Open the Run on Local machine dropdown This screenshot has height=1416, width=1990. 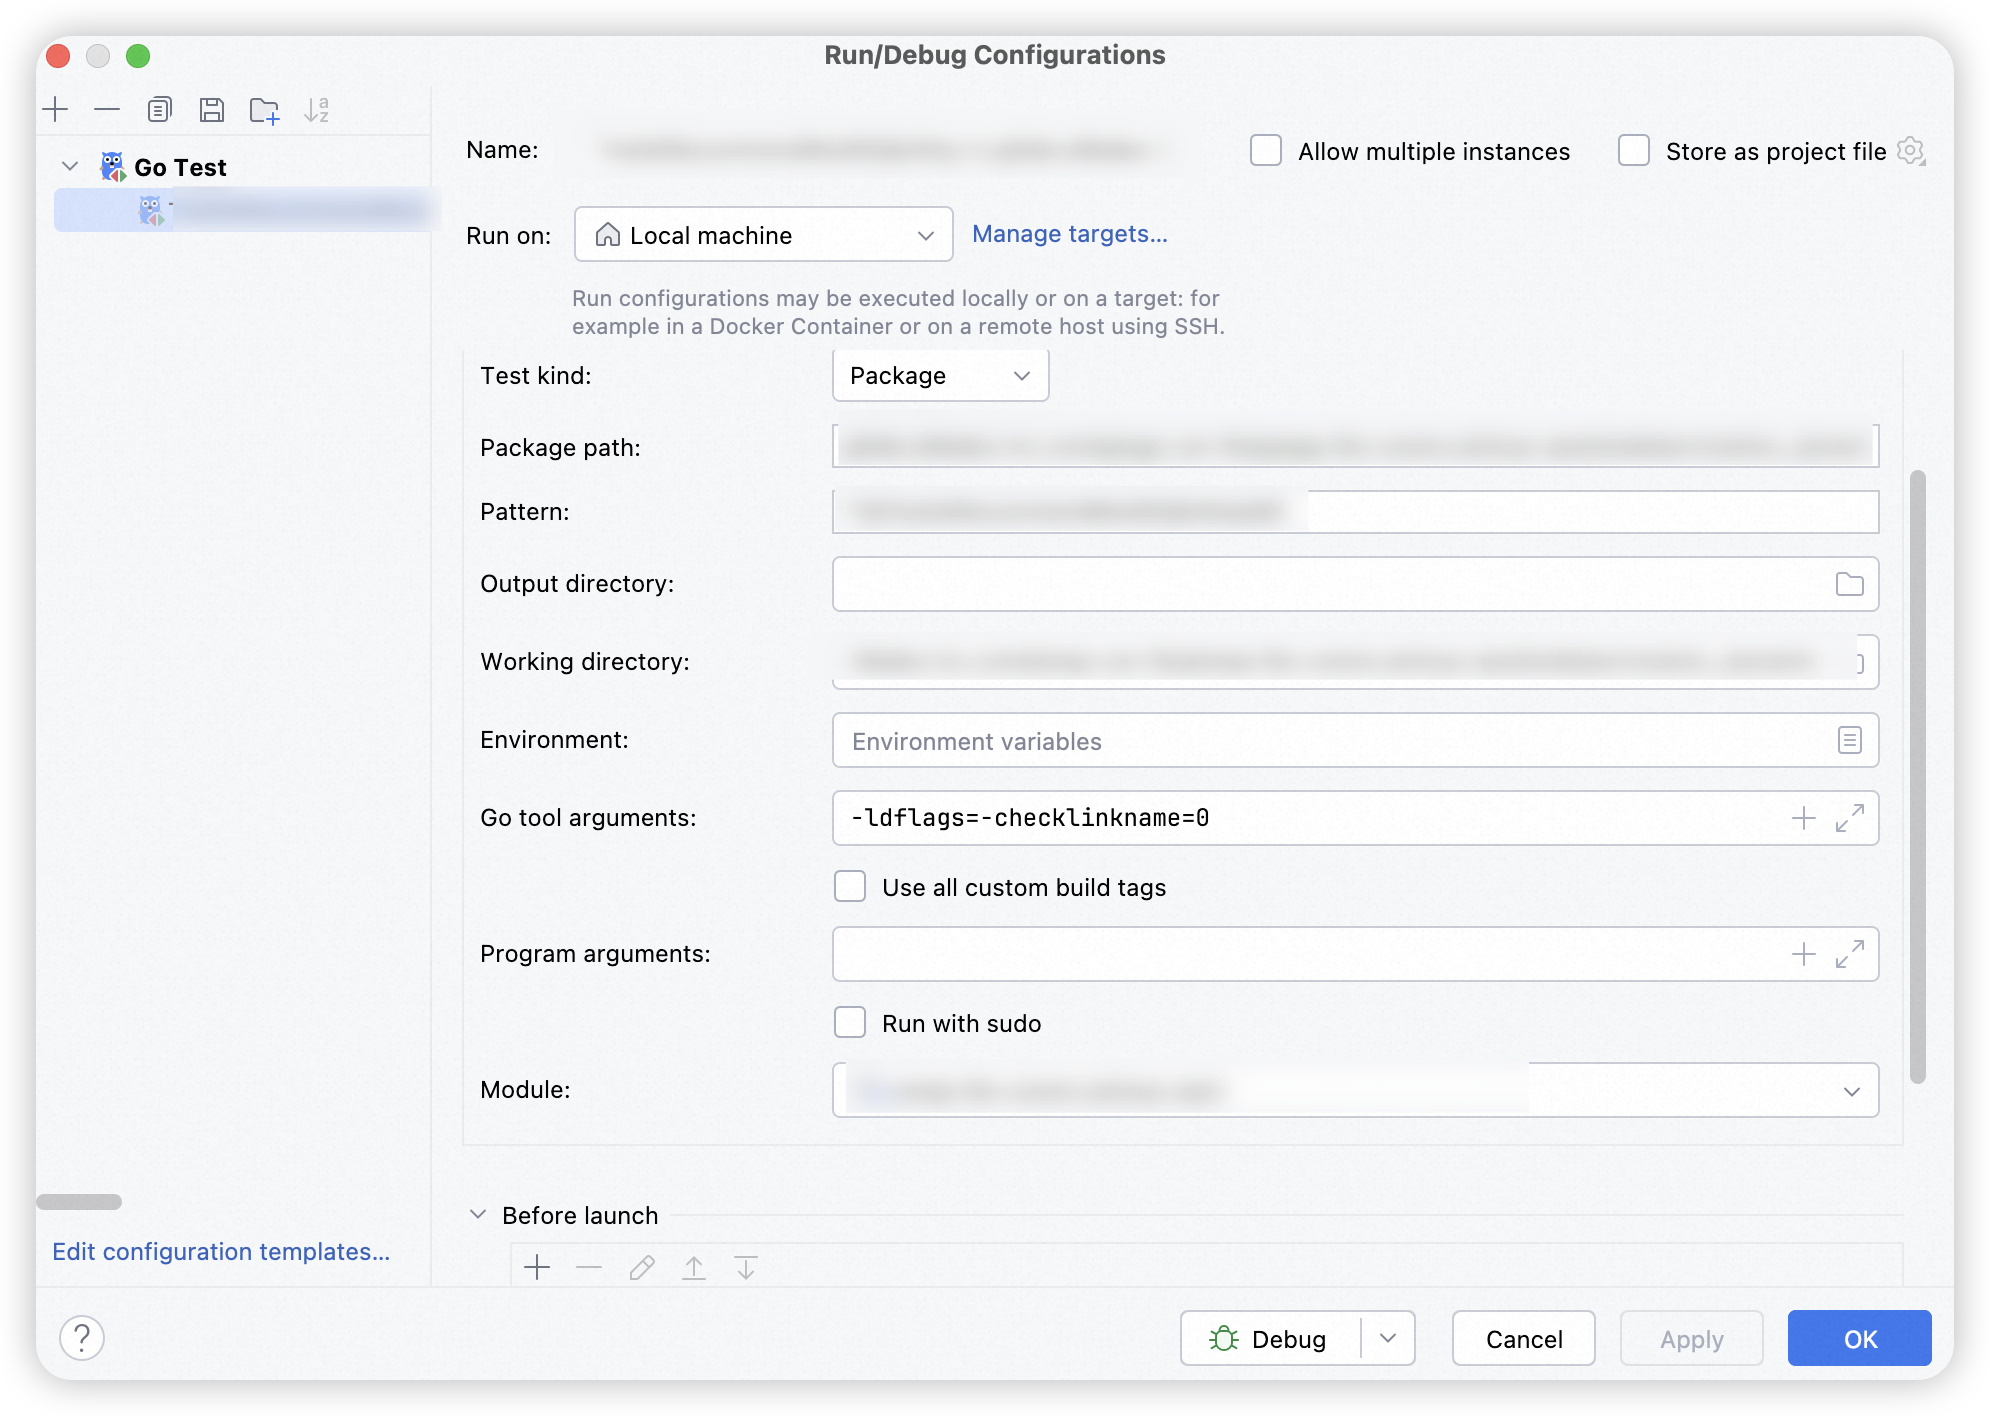(x=763, y=235)
